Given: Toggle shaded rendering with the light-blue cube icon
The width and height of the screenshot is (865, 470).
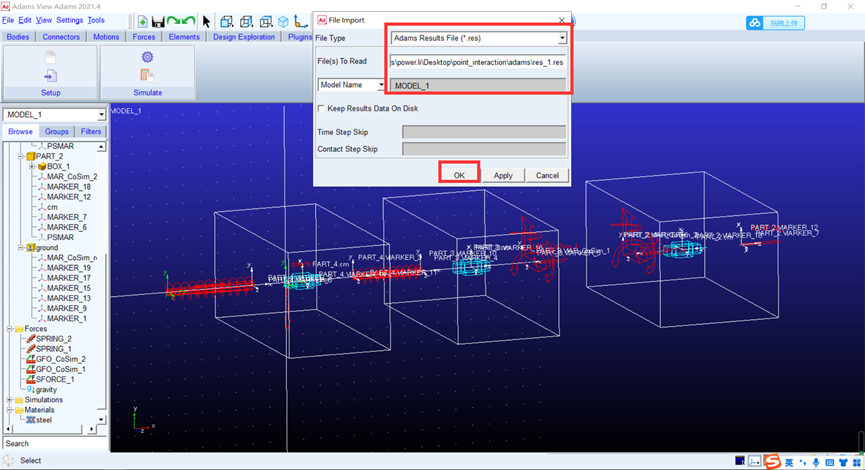Looking at the screenshot, I should tap(284, 22).
